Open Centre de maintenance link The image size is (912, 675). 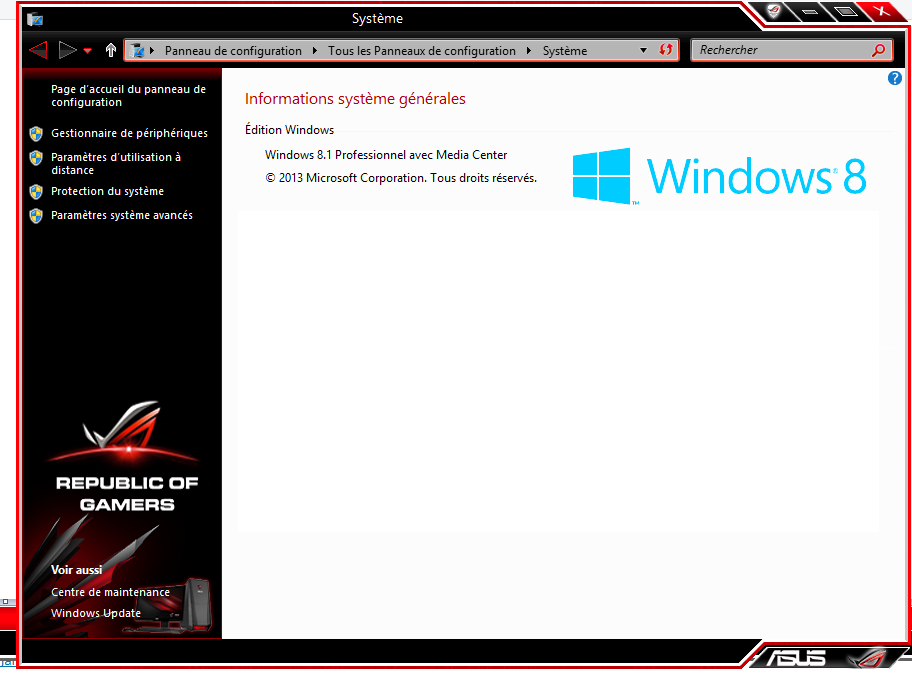[x=111, y=592]
